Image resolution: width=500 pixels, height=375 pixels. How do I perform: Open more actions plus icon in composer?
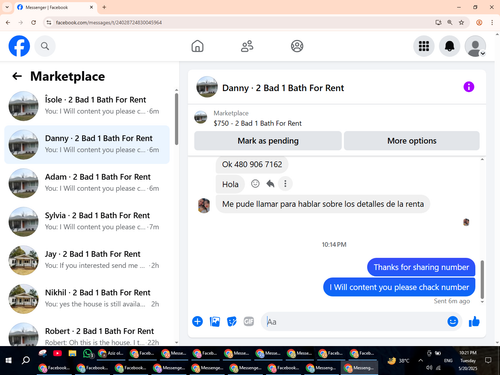(197, 322)
